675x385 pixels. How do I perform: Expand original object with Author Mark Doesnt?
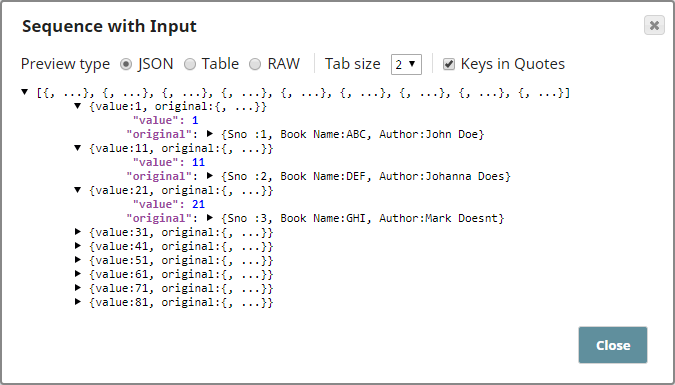click(210, 217)
